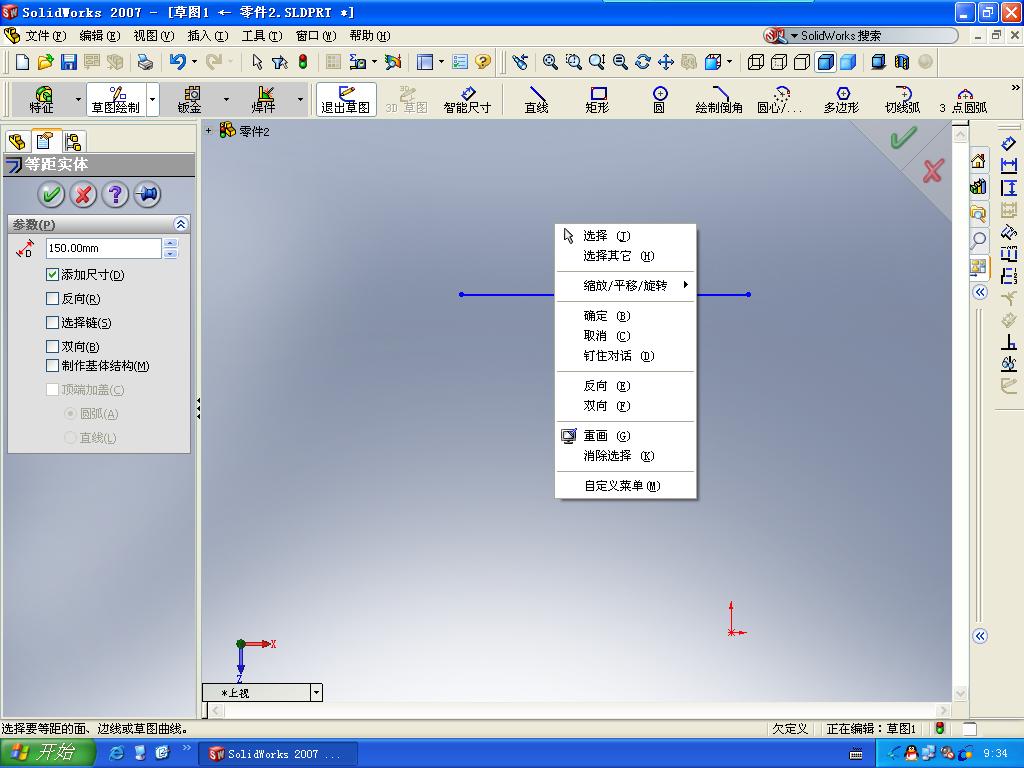Click in the offset distance field
Viewport: 1024px width, 768px height.
click(x=103, y=248)
